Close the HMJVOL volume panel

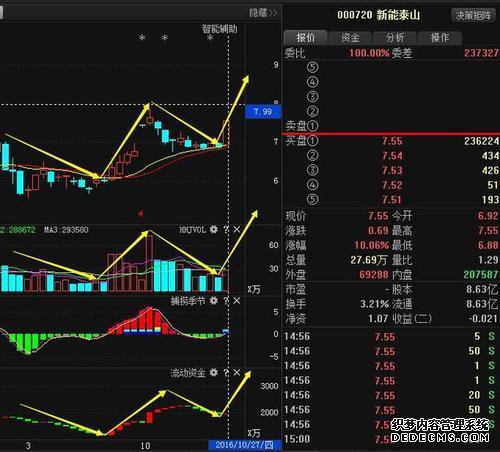click(x=237, y=229)
